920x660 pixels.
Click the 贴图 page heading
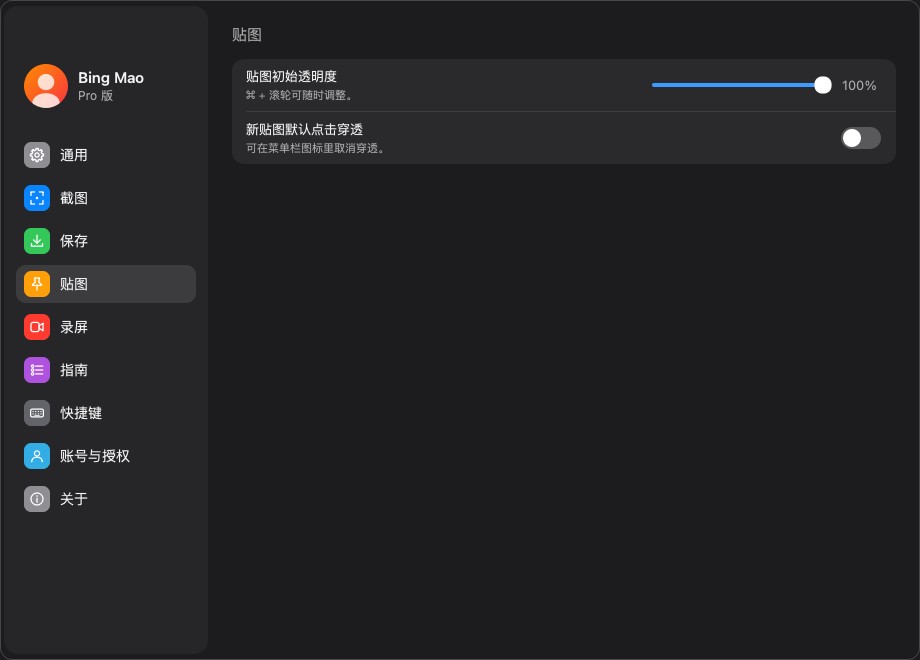(x=247, y=35)
